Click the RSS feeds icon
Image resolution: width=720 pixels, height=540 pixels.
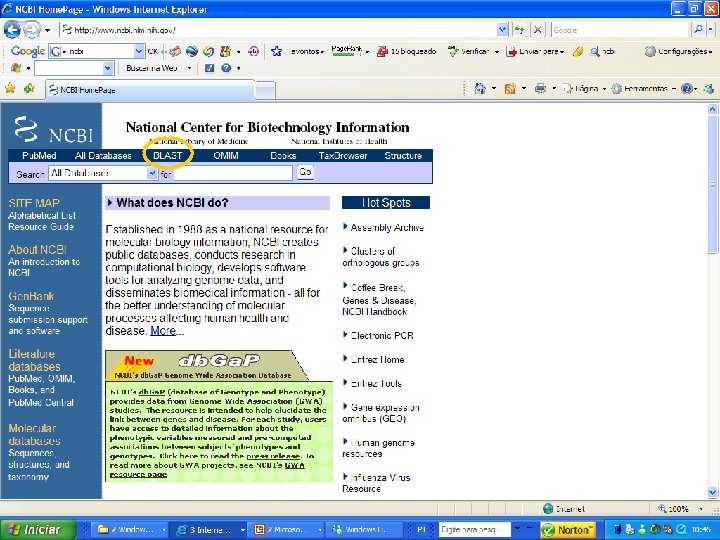pyautogui.click(x=510, y=89)
